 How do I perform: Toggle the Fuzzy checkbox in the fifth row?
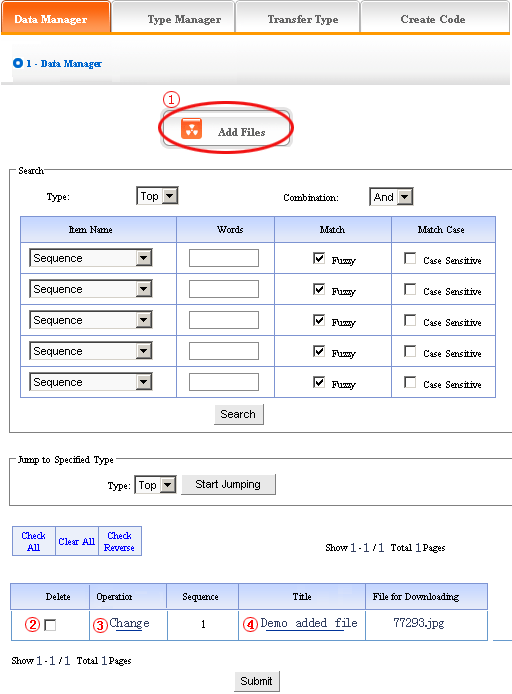pos(319,382)
